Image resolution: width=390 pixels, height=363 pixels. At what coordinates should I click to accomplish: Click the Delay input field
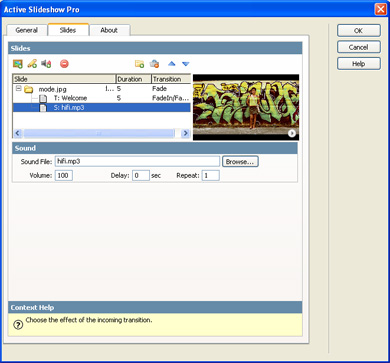click(x=141, y=175)
